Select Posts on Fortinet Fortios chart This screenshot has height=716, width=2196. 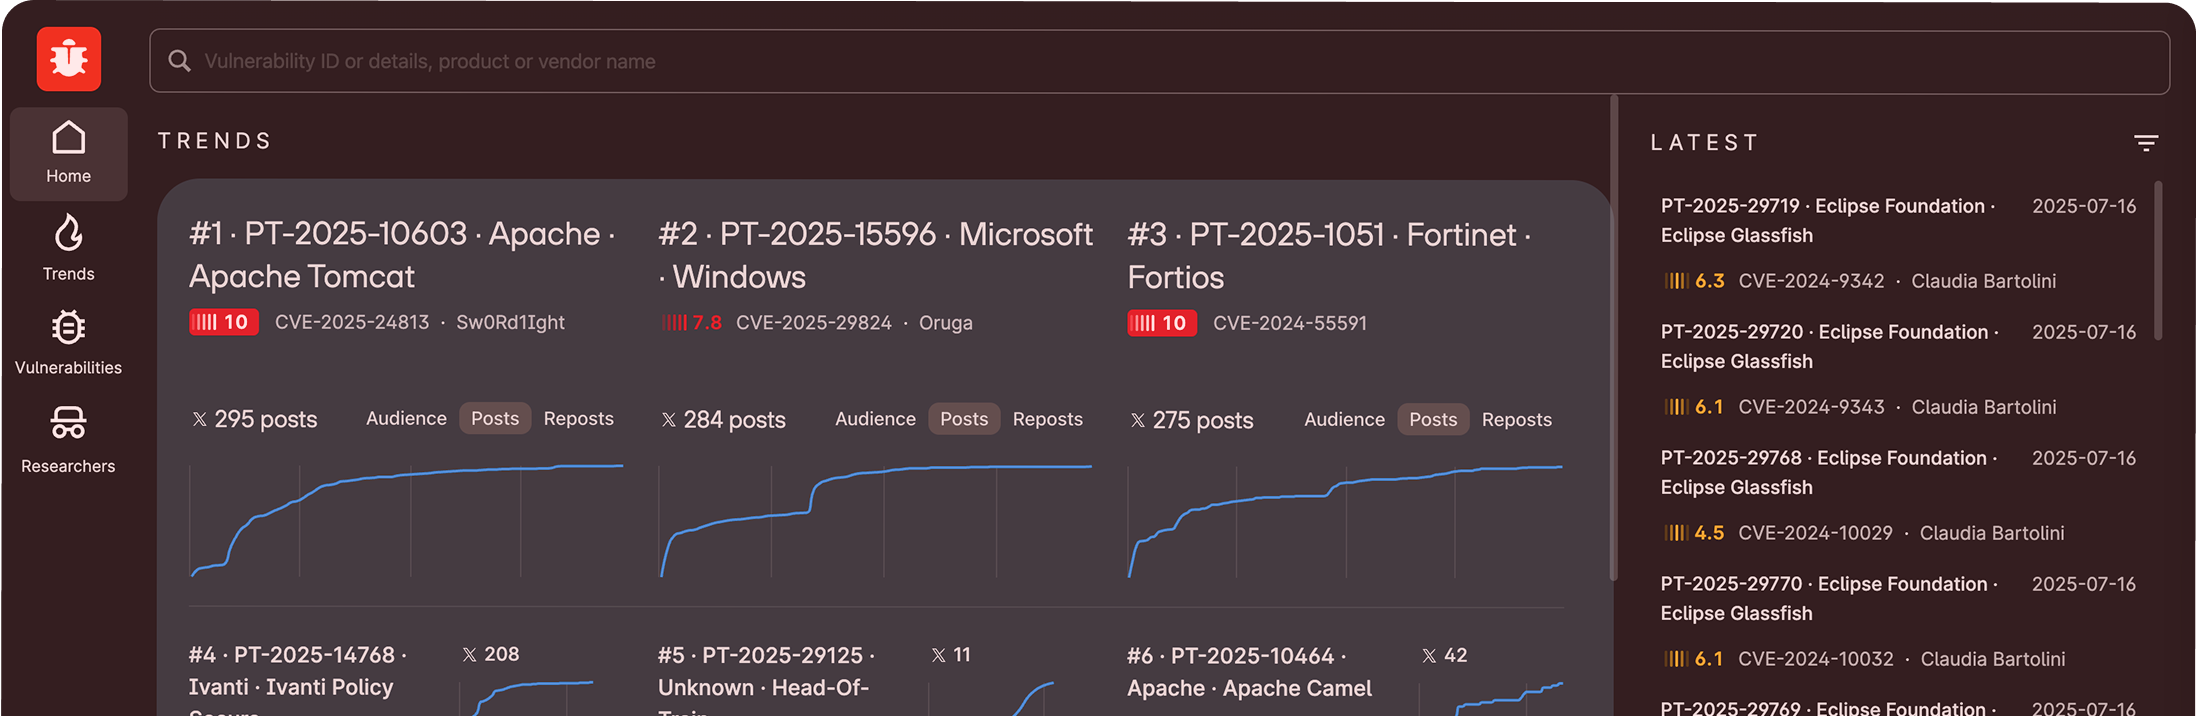pyautogui.click(x=1432, y=420)
